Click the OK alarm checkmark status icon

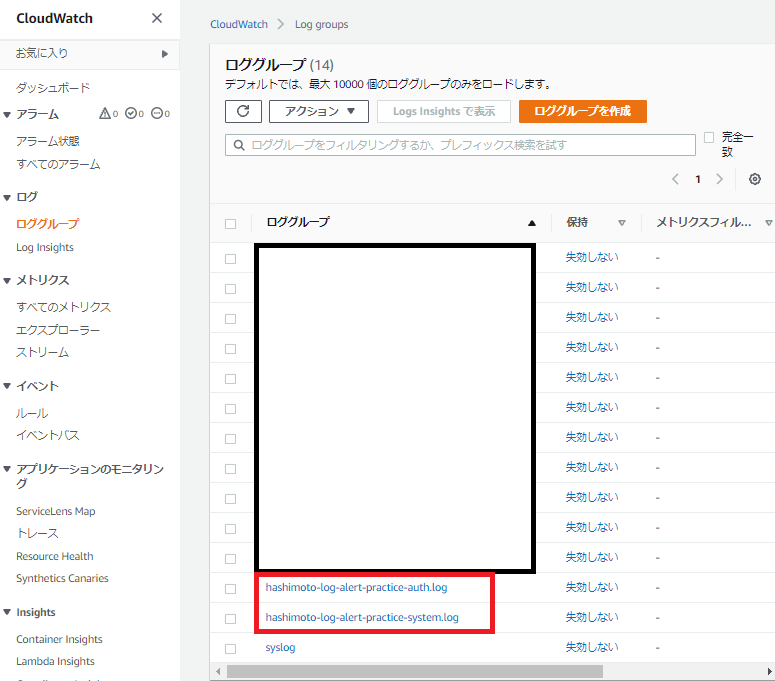(131, 114)
